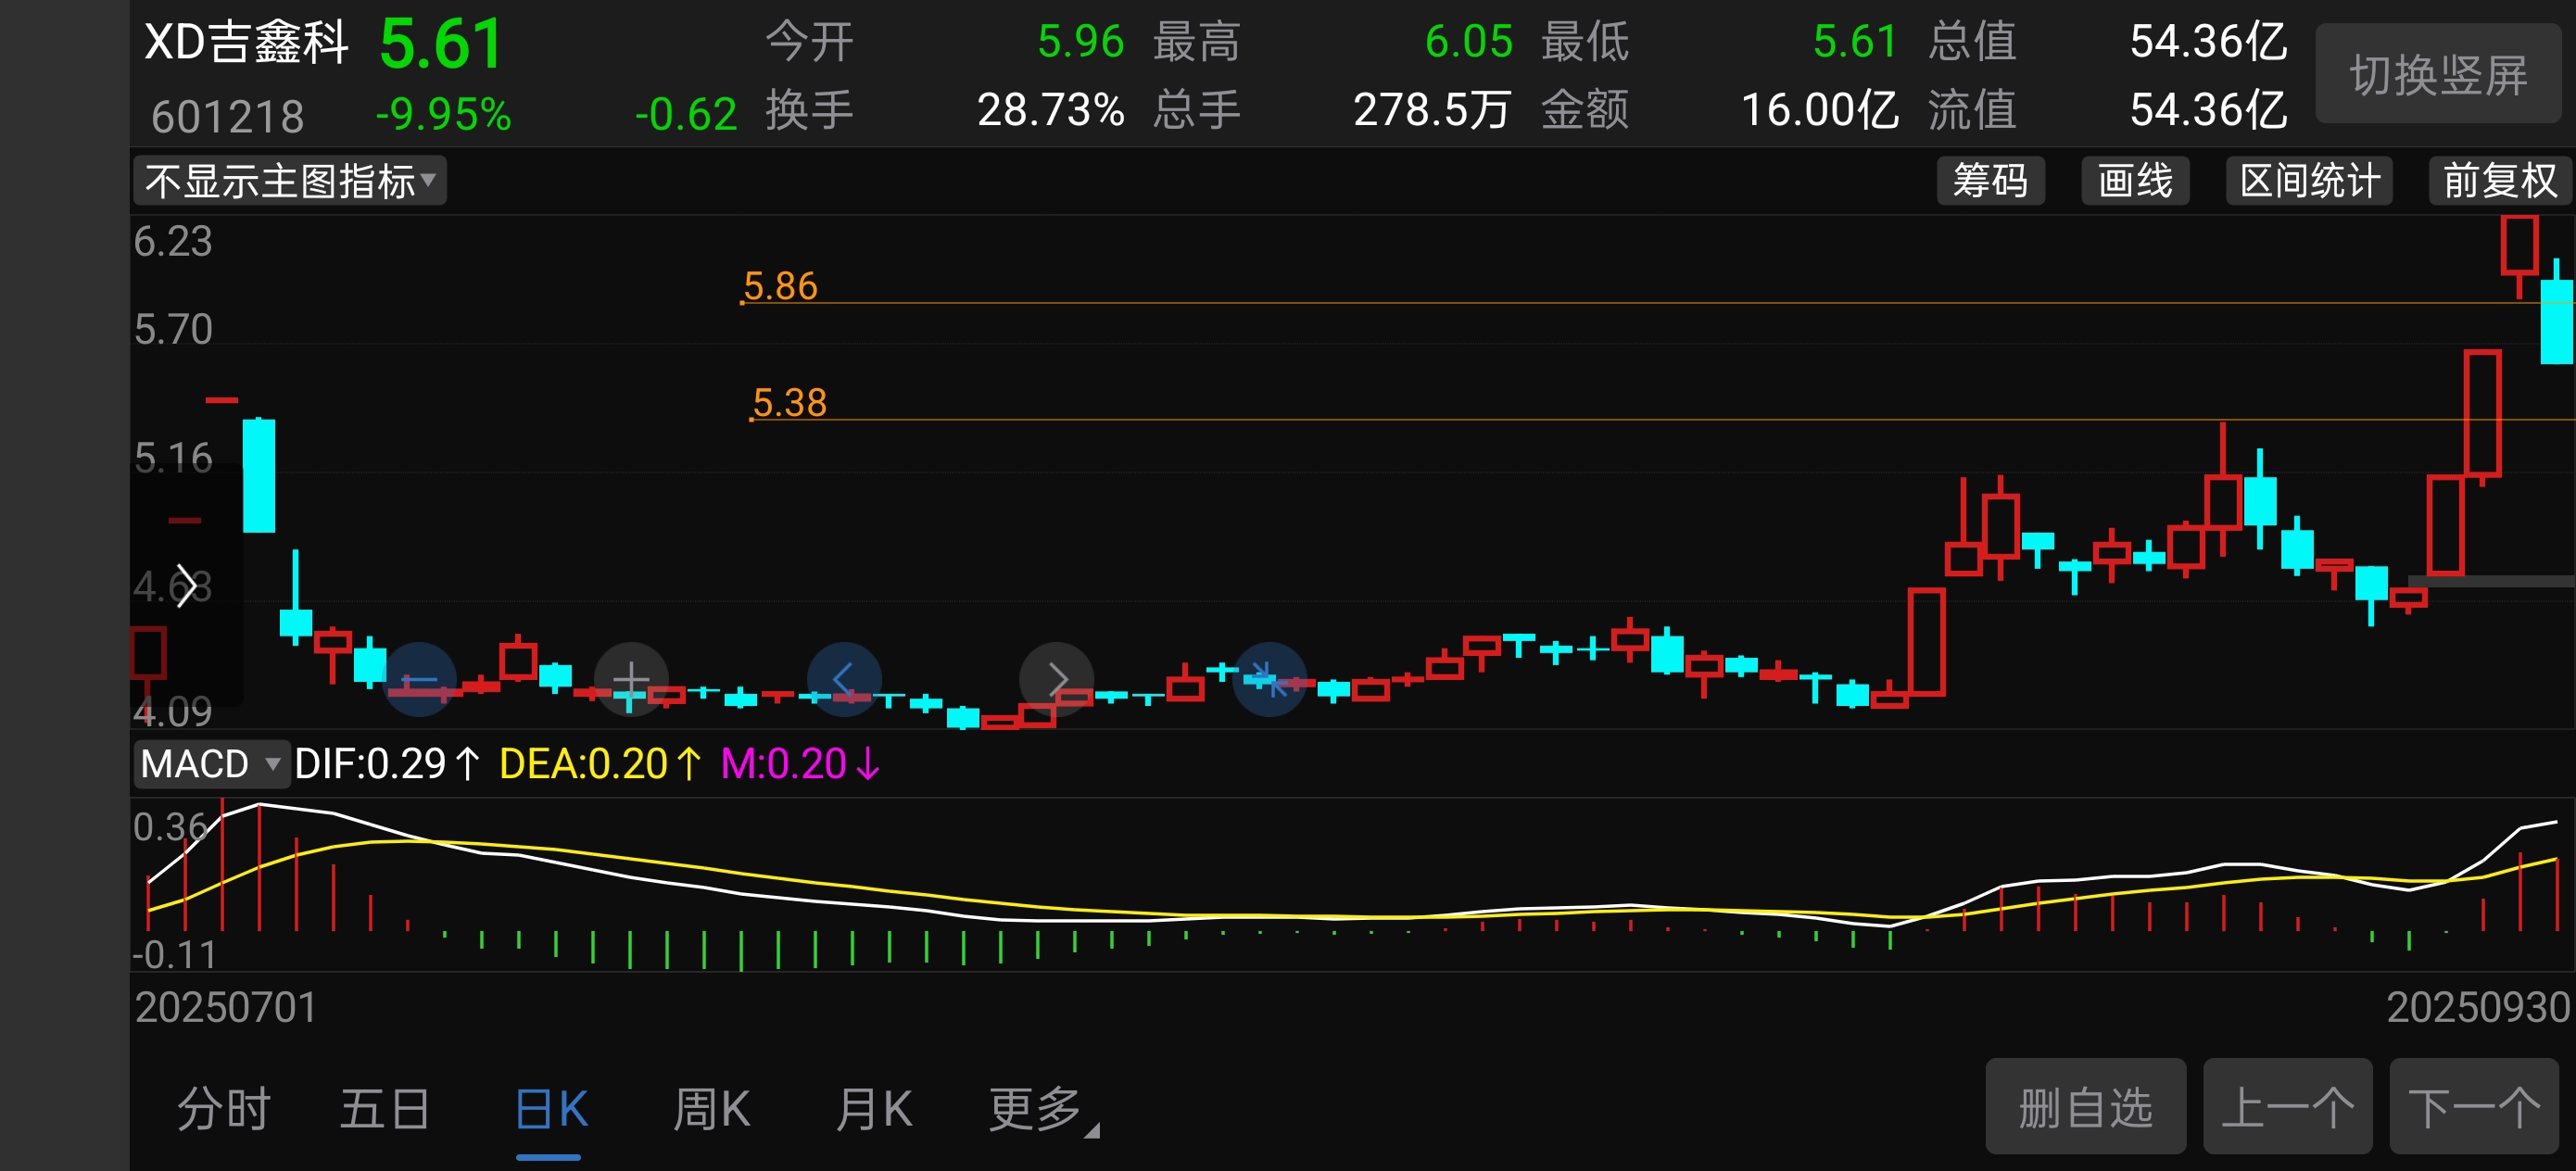This screenshot has width=2576, height=1171.
Task: Click the shrink arrows circle icon
Action: [x=1269, y=679]
